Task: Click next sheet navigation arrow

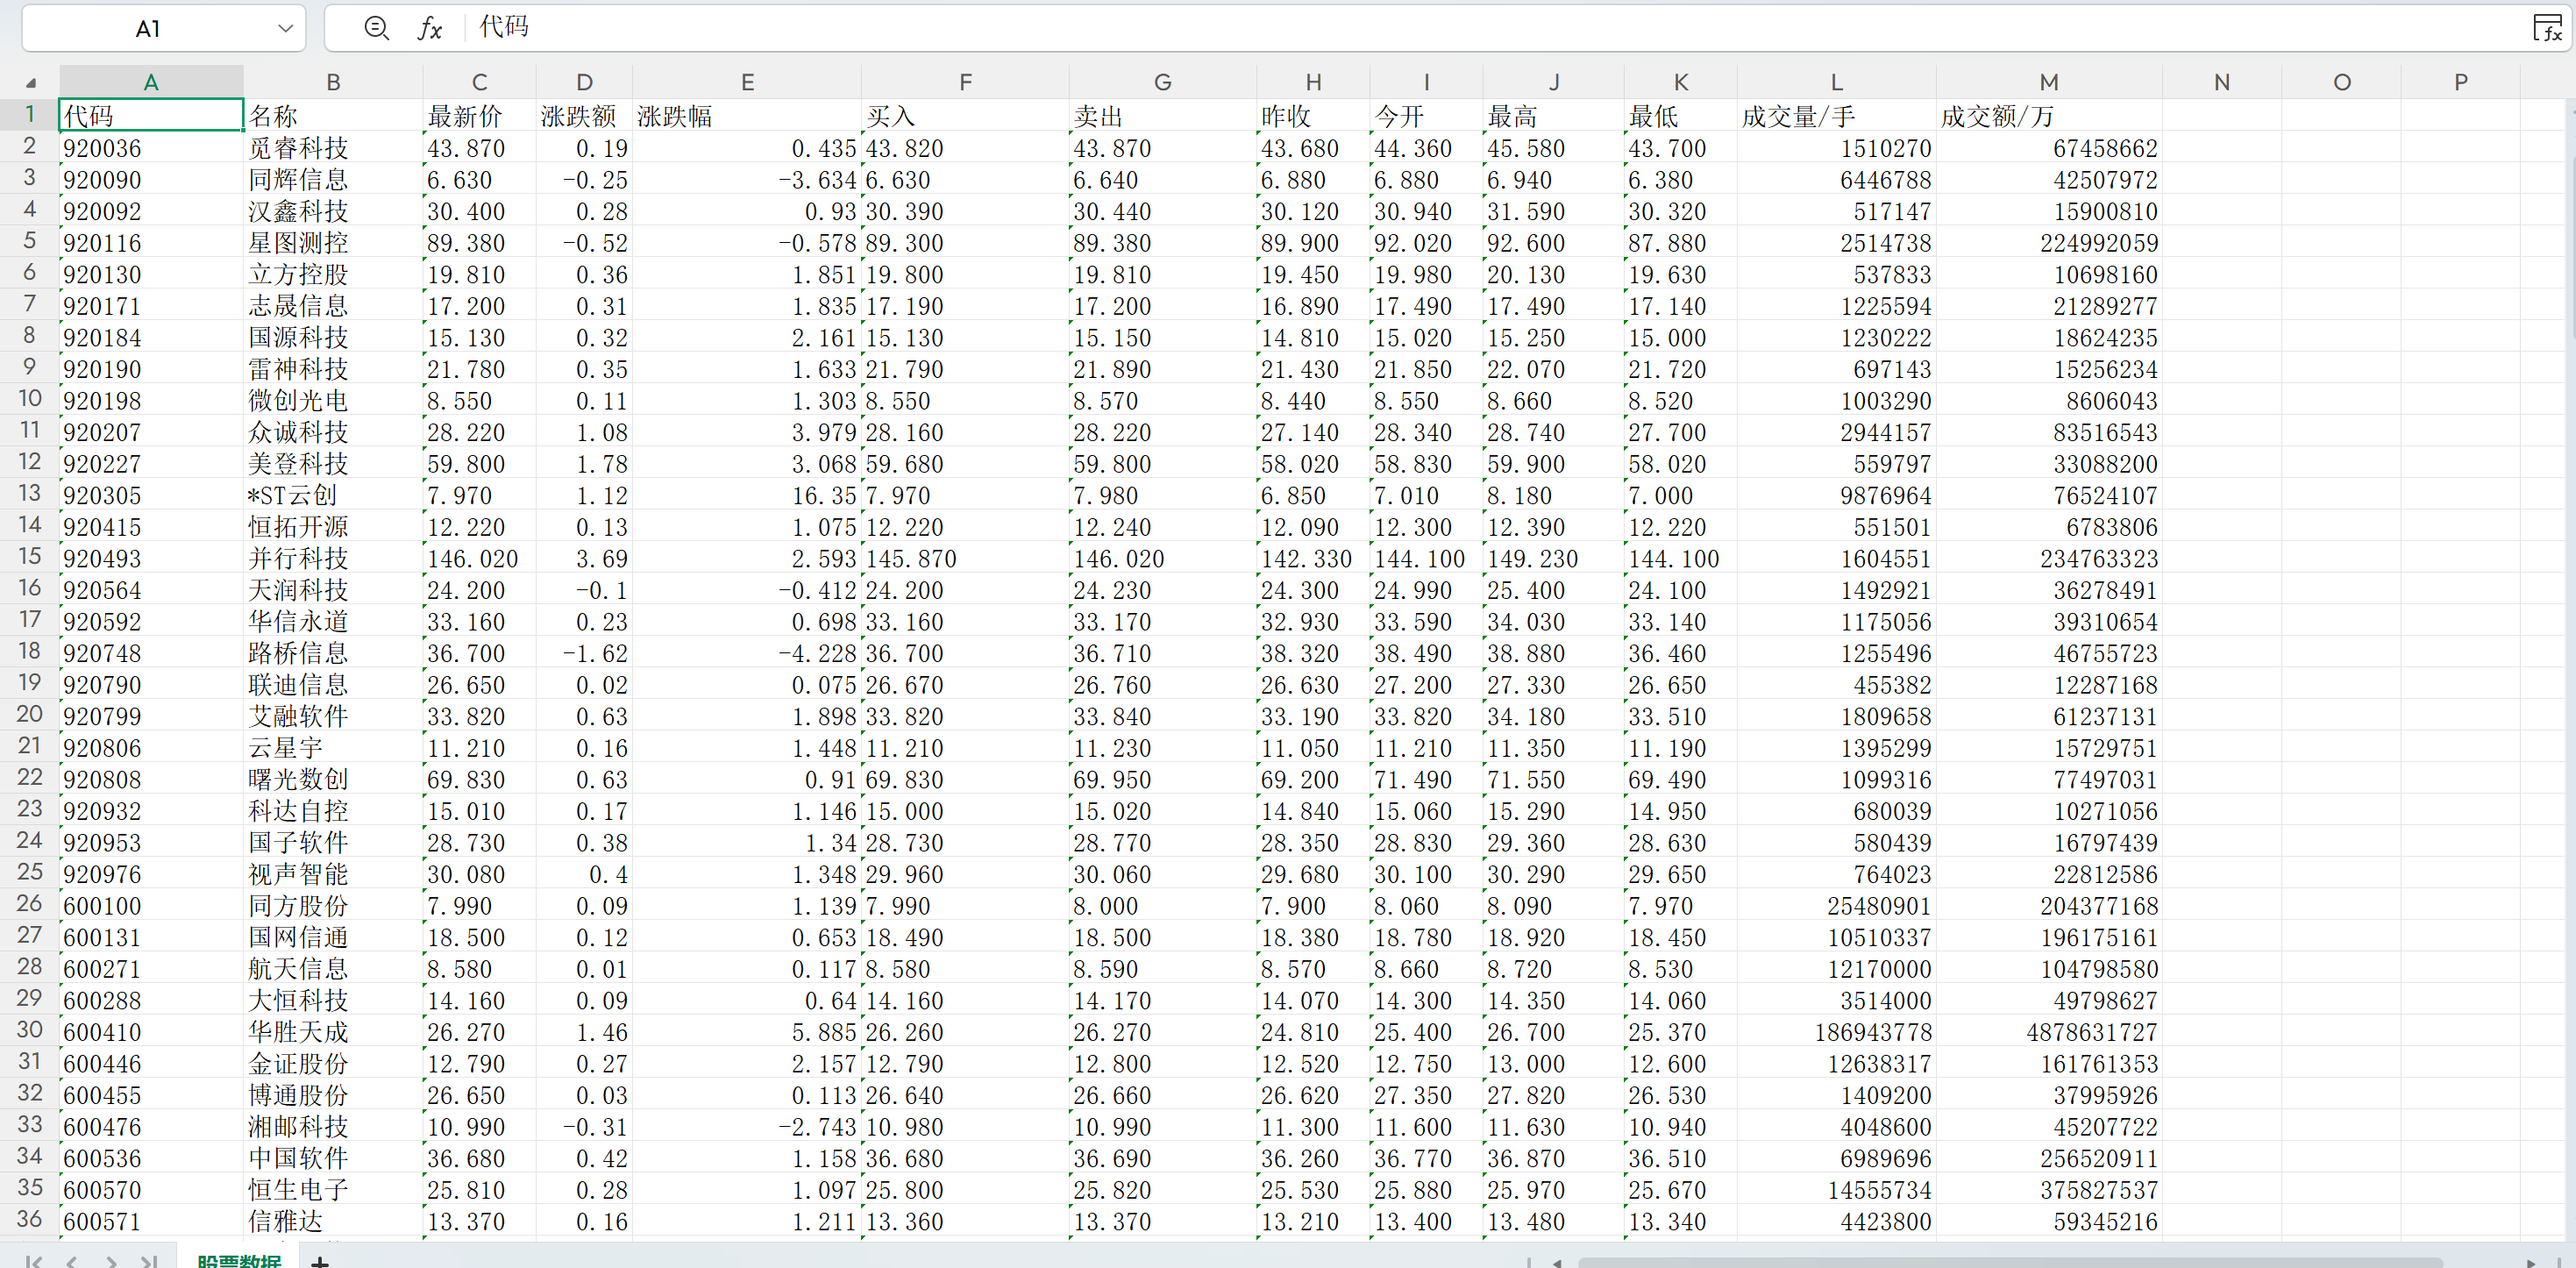Action: click(x=111, y=1261)
